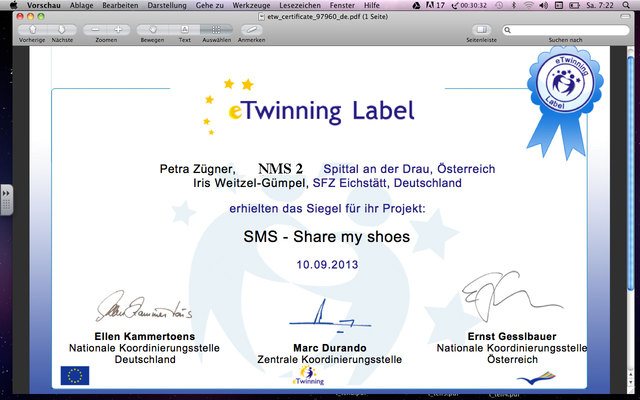Viewport: 640px width, 400px height.
Task: Go to the next page (Nächste)
Action: point(62,30)
